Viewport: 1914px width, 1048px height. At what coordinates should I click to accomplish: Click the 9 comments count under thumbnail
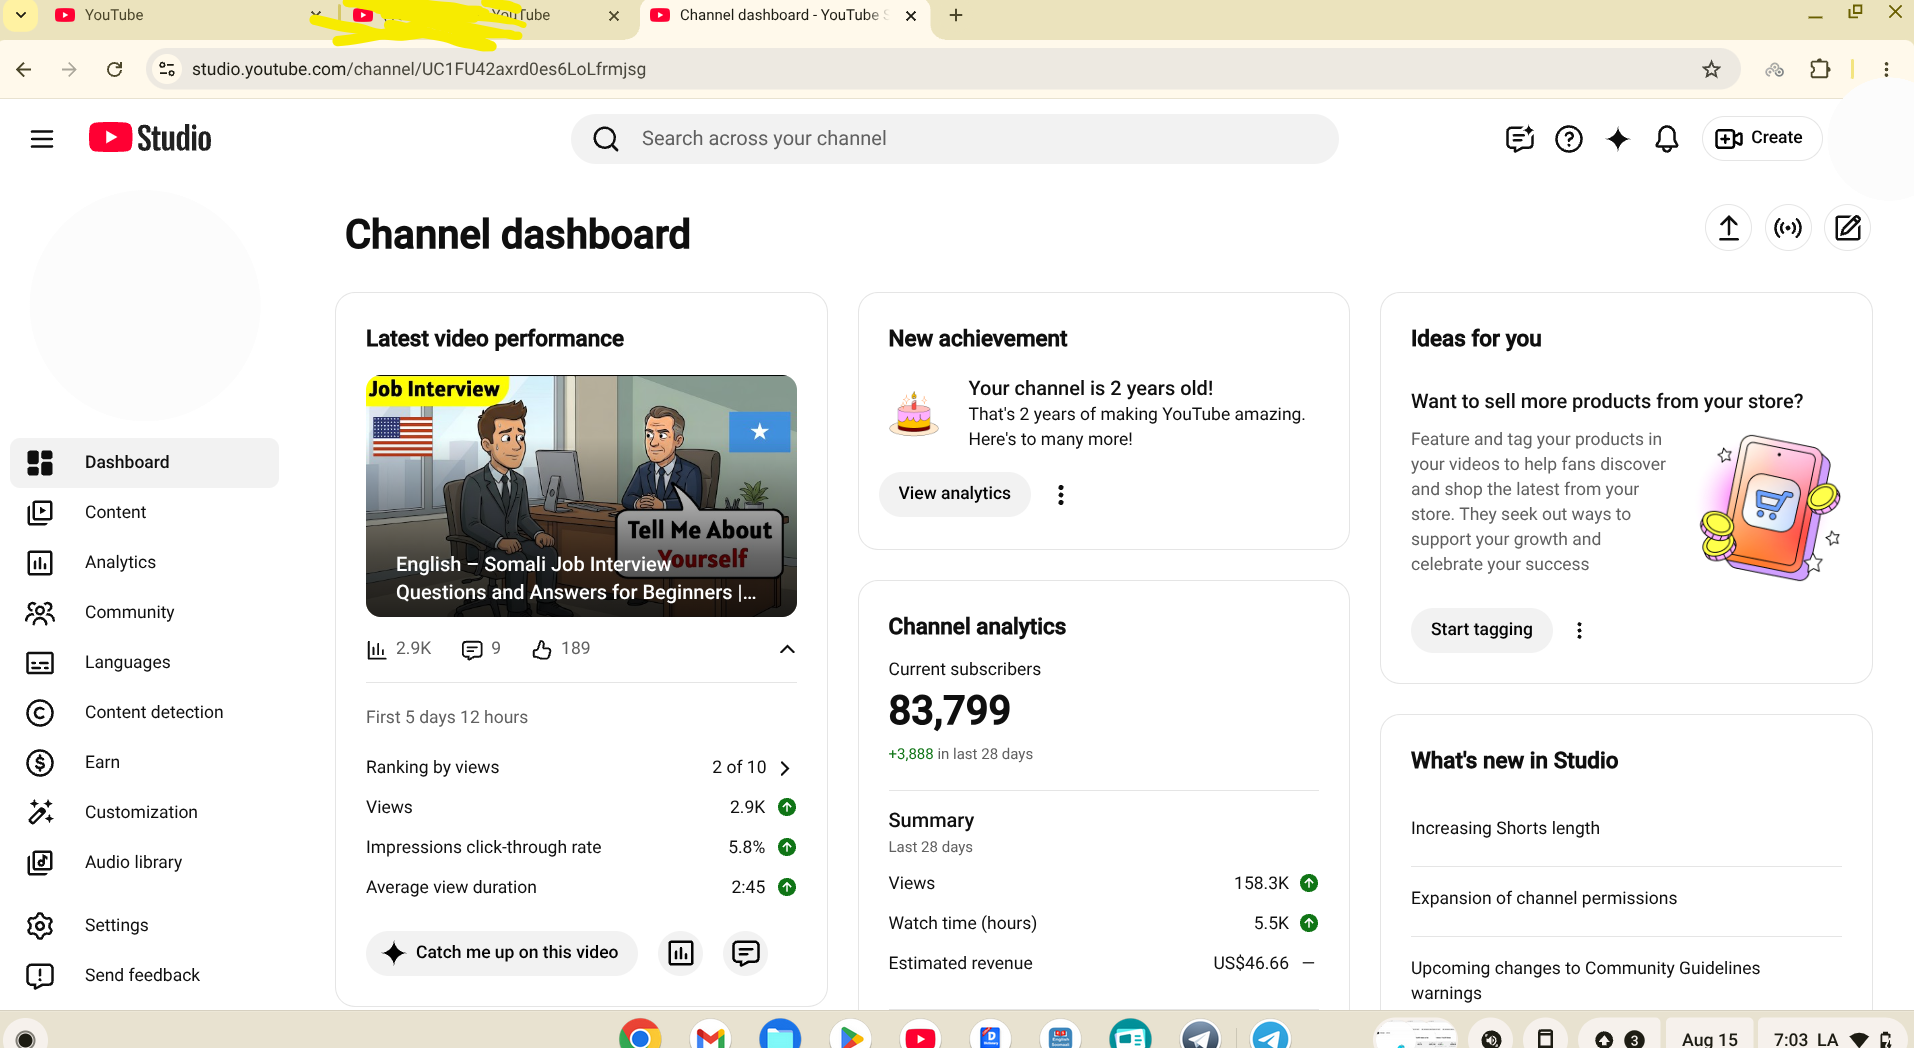[x=481, y=649]
